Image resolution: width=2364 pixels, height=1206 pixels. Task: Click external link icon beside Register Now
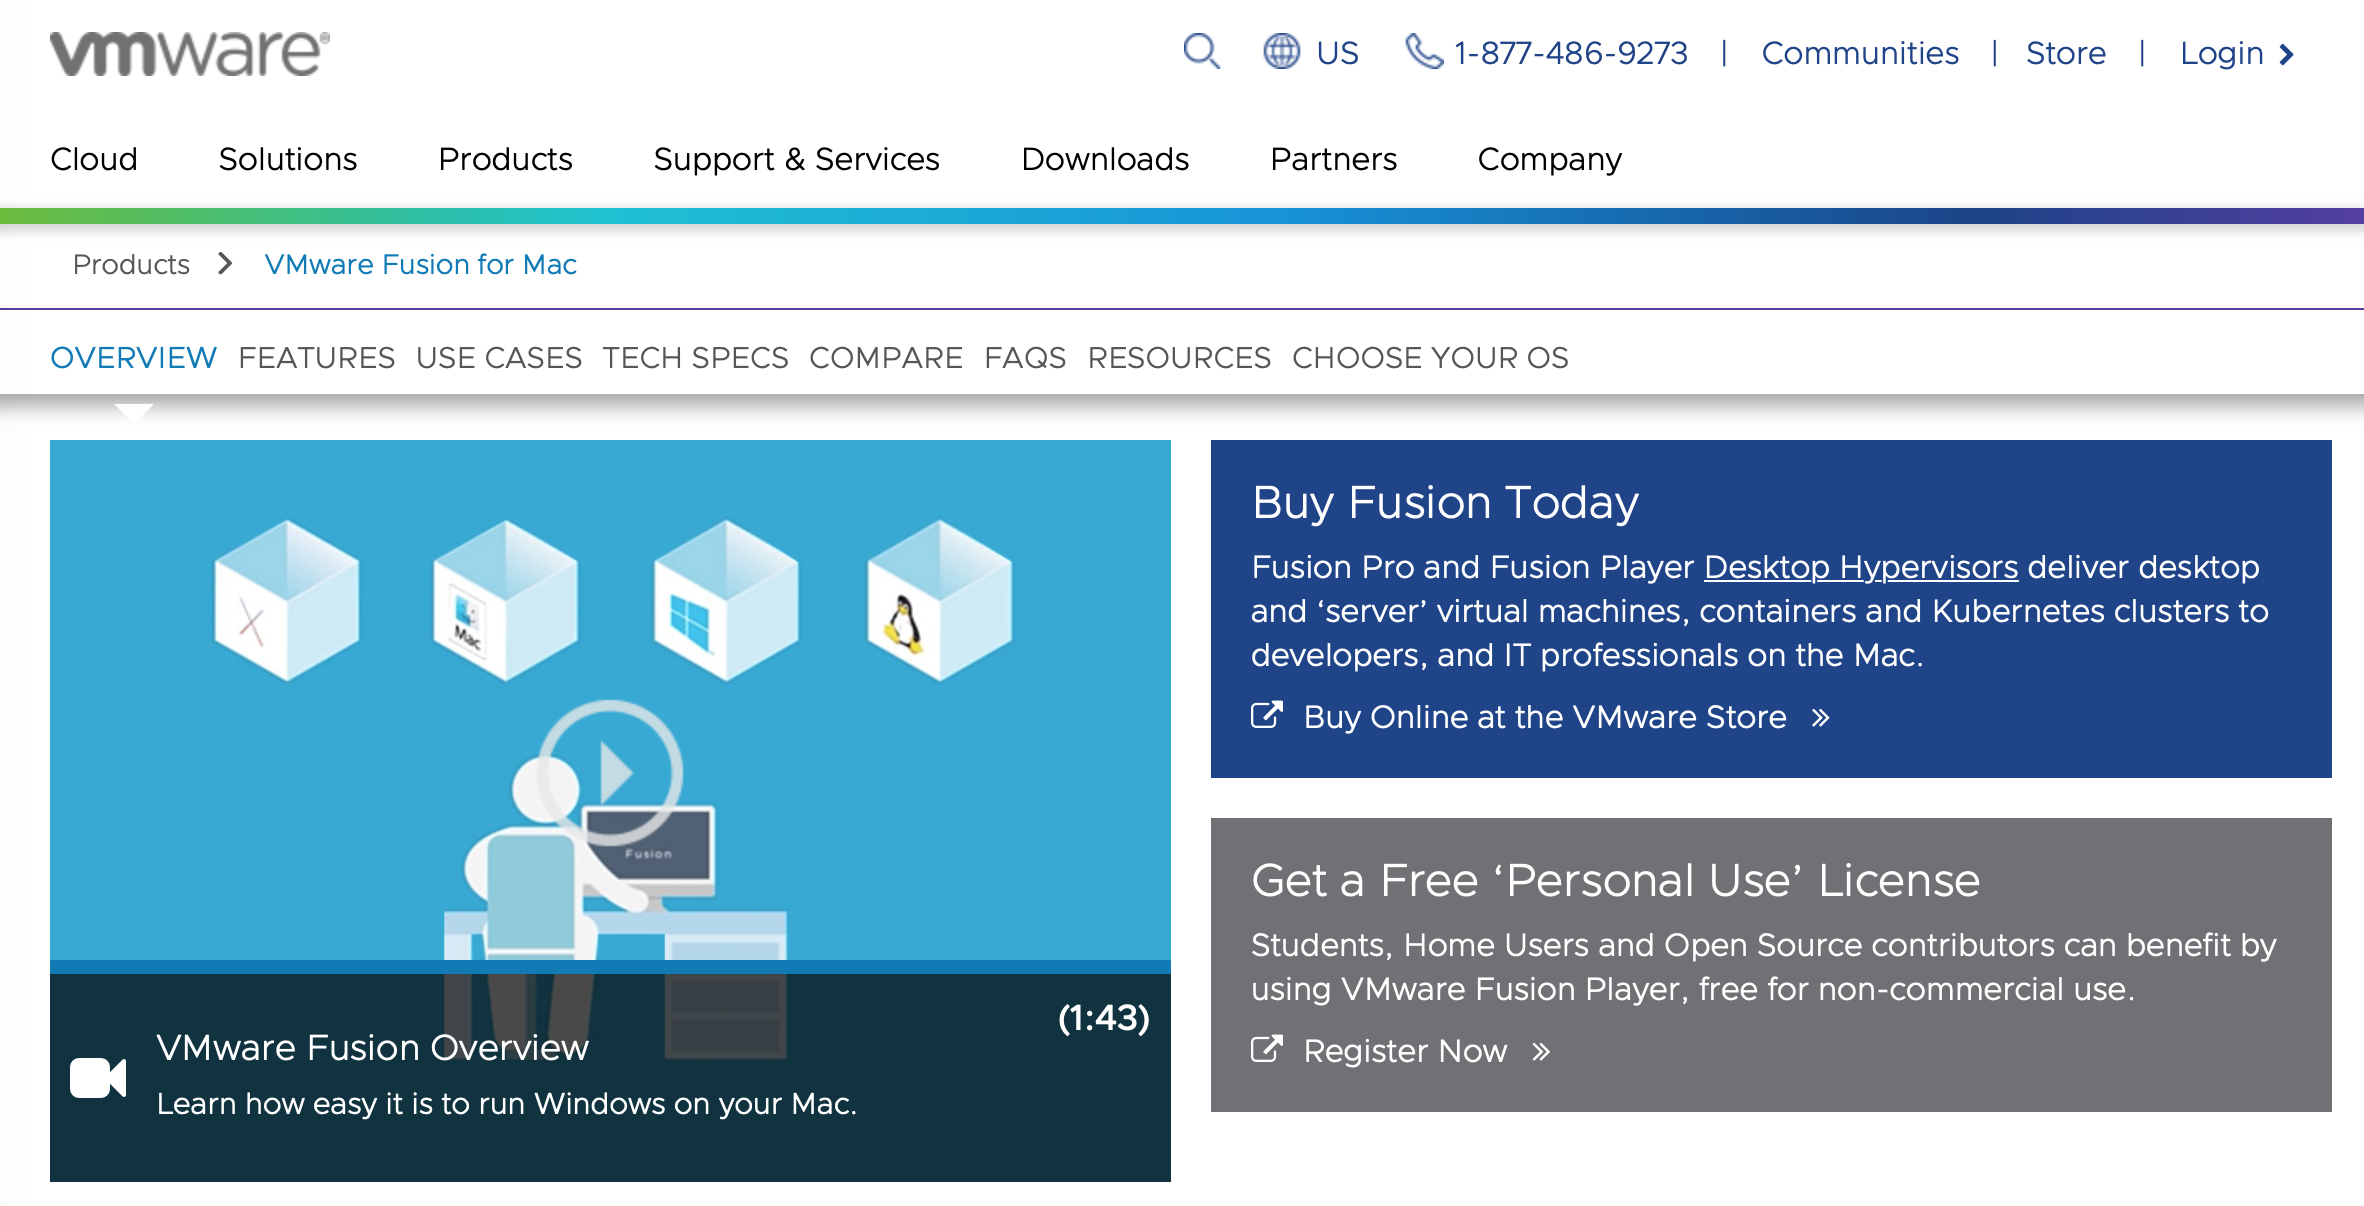[1267, 1049]
